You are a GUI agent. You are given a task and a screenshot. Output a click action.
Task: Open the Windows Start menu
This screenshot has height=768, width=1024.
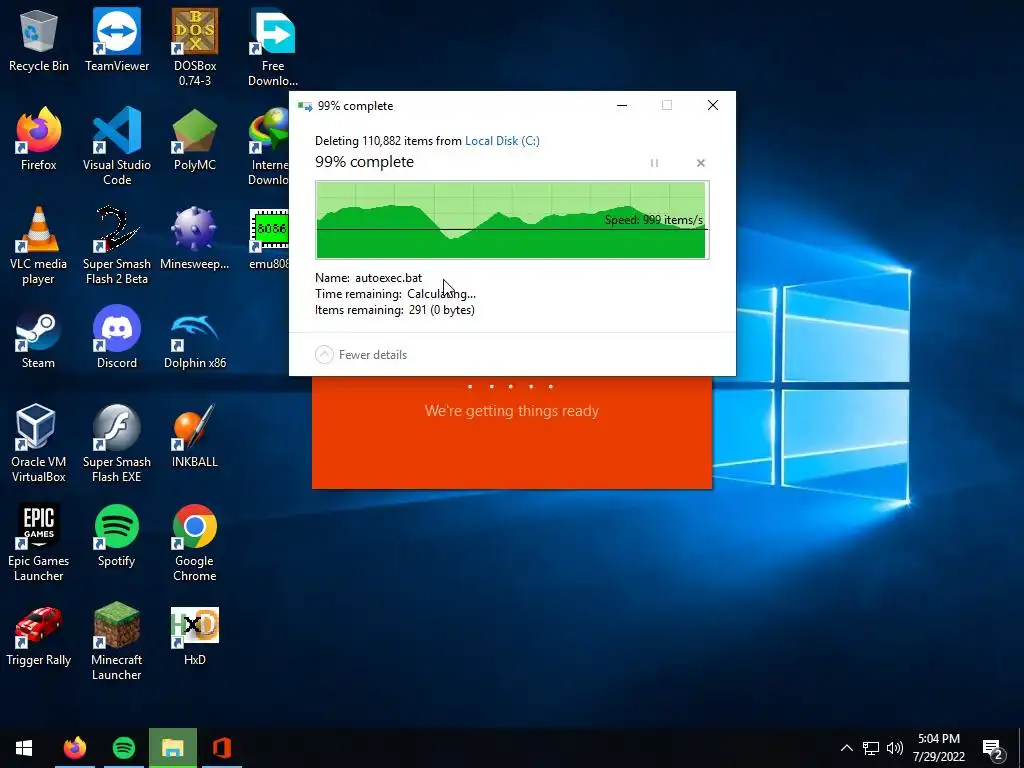click(24, 748)
